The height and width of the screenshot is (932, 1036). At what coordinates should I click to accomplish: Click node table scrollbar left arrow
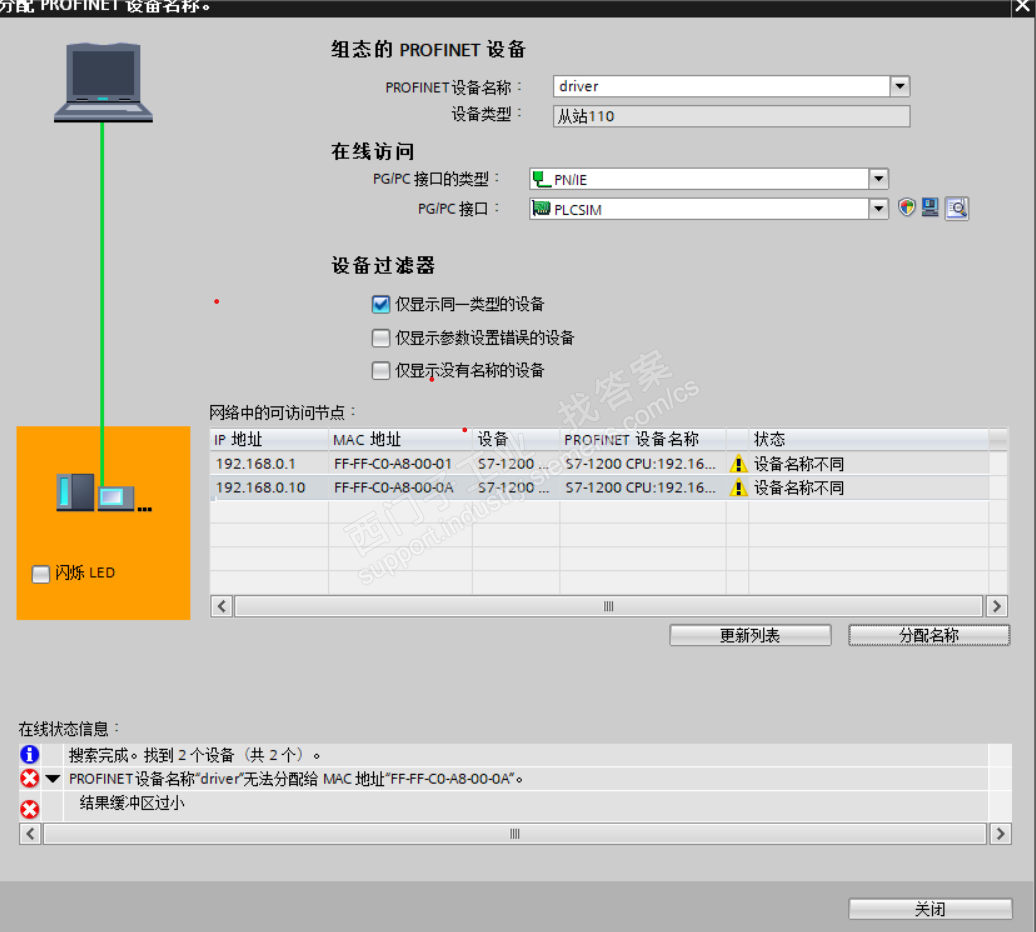222,606
